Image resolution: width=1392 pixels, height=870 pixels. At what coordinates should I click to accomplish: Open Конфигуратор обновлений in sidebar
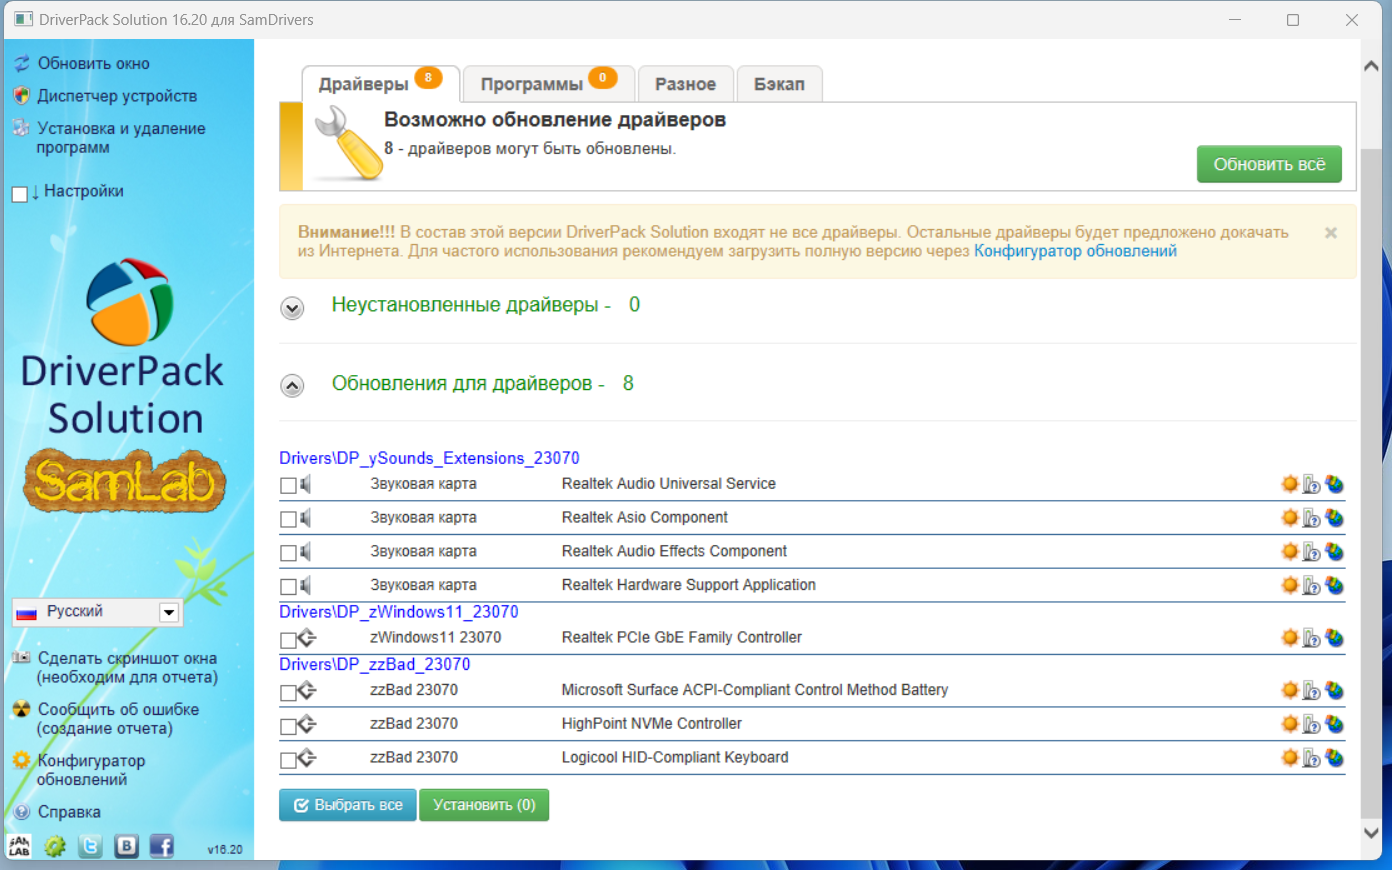90,770
